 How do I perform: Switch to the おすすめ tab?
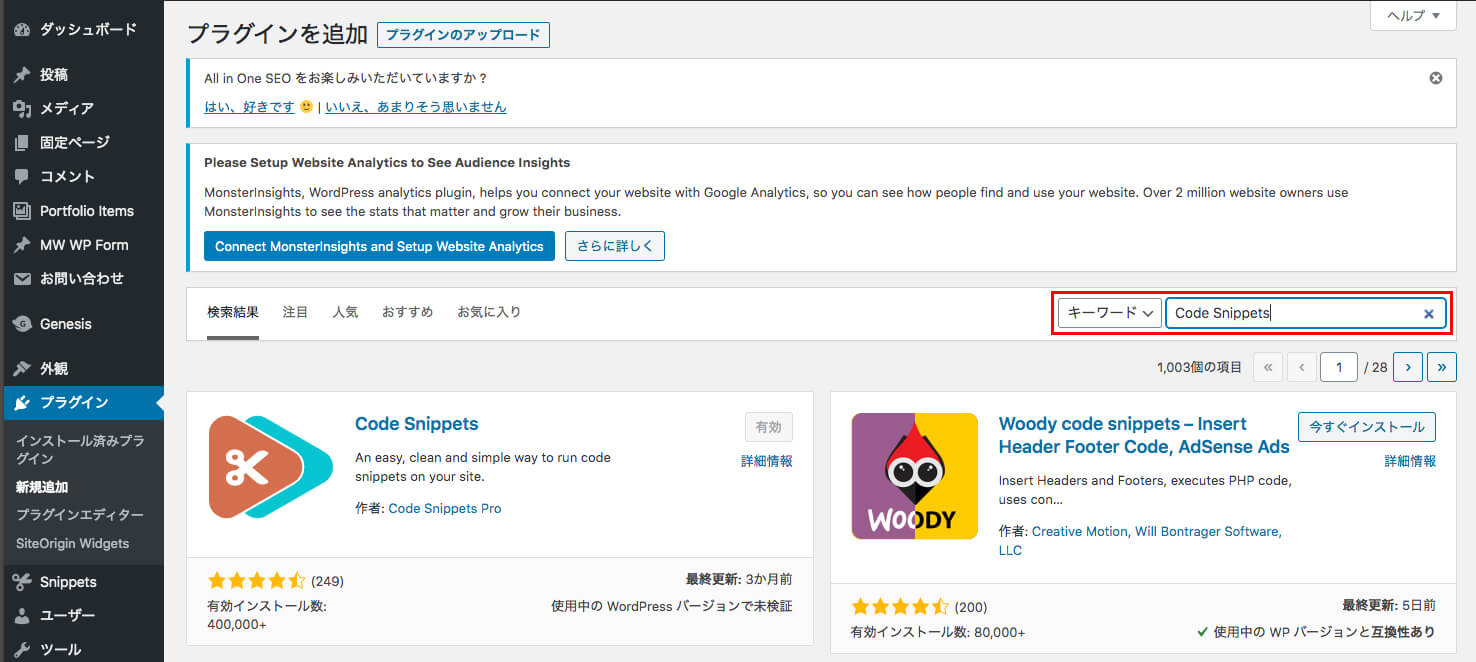point(407,312)
